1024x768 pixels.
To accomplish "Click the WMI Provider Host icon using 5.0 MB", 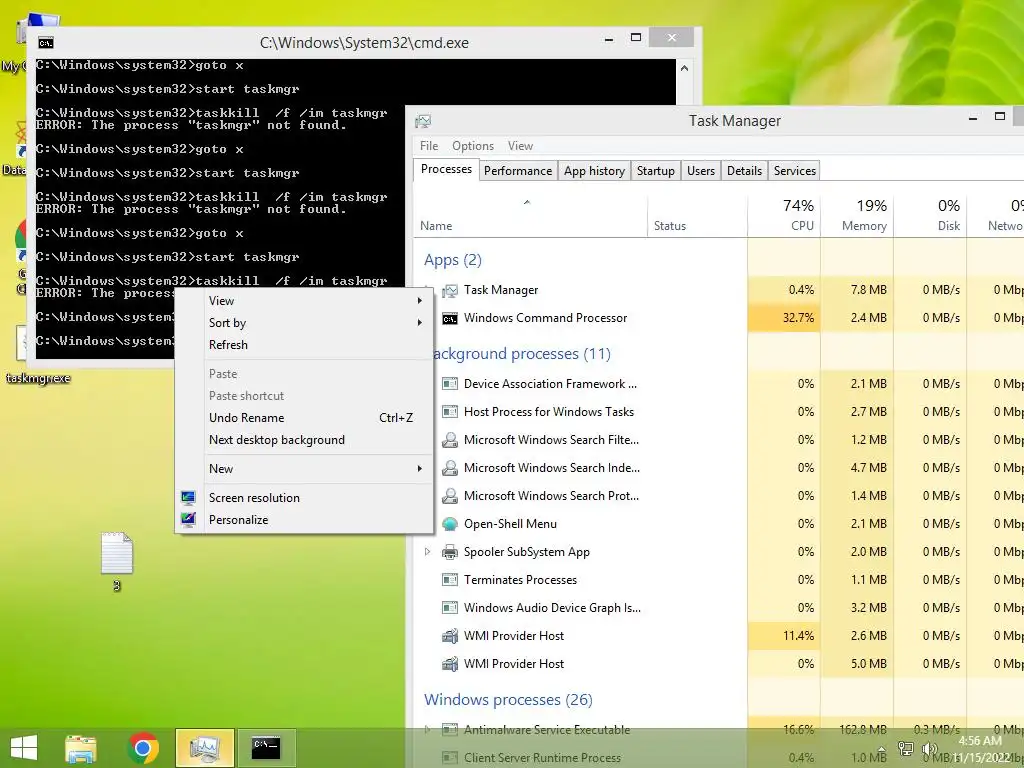I will click(x=450, y=664).
